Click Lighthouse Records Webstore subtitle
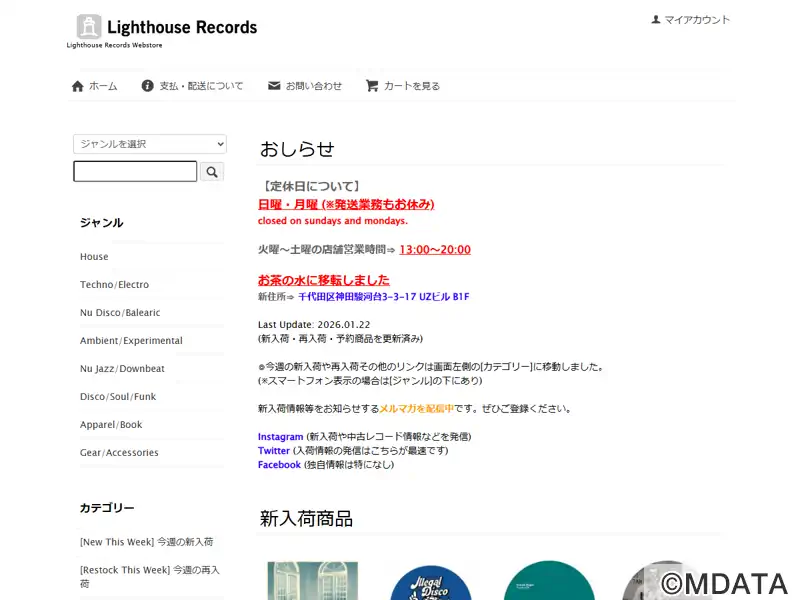Screen dimensions: 800x600 (114, 45)
